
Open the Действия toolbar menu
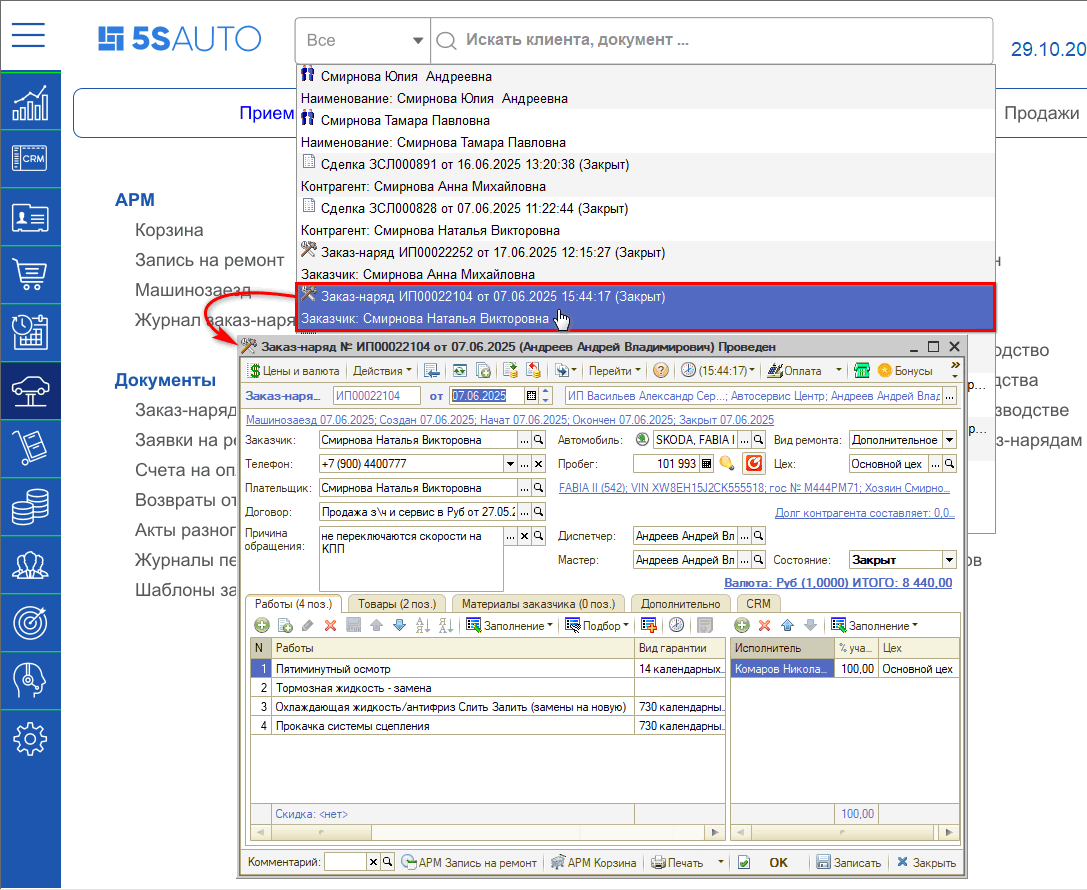pos(378,371)
